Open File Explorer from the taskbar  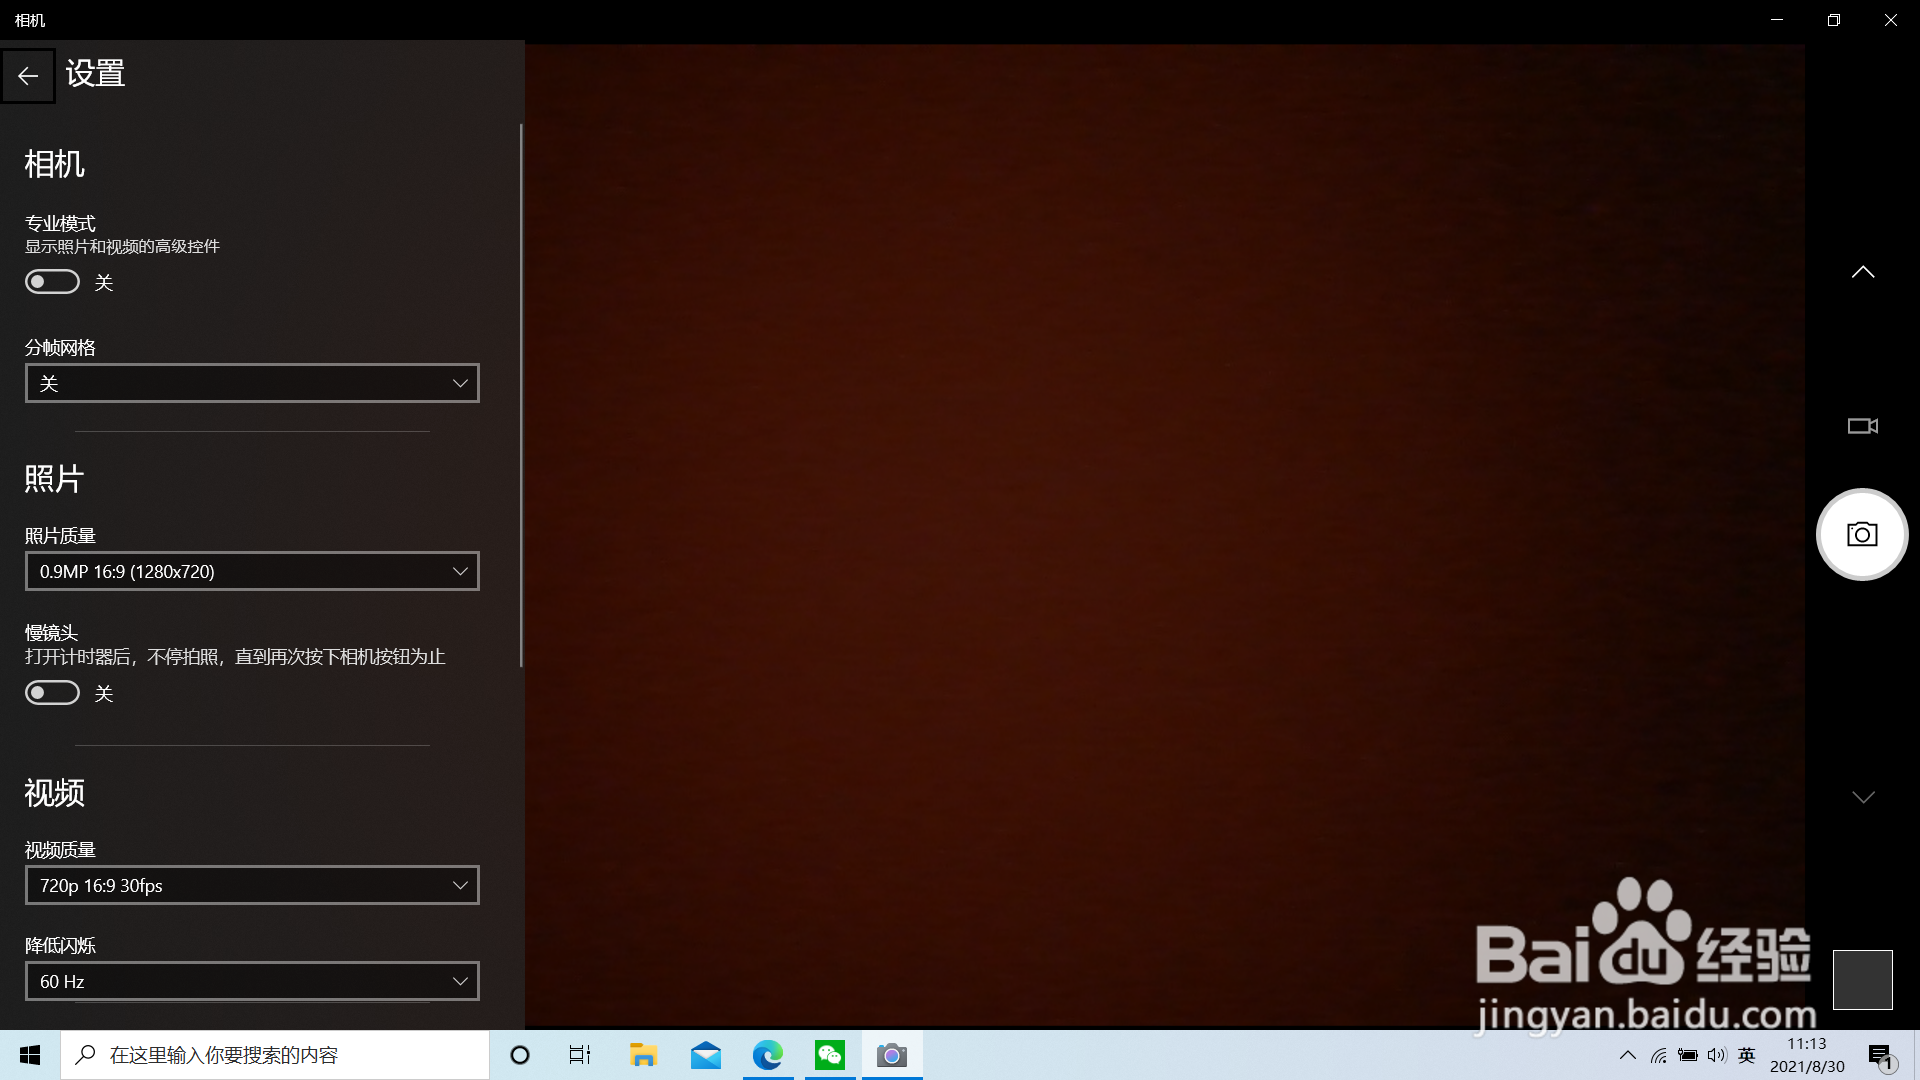click(x=643, y=1055)
